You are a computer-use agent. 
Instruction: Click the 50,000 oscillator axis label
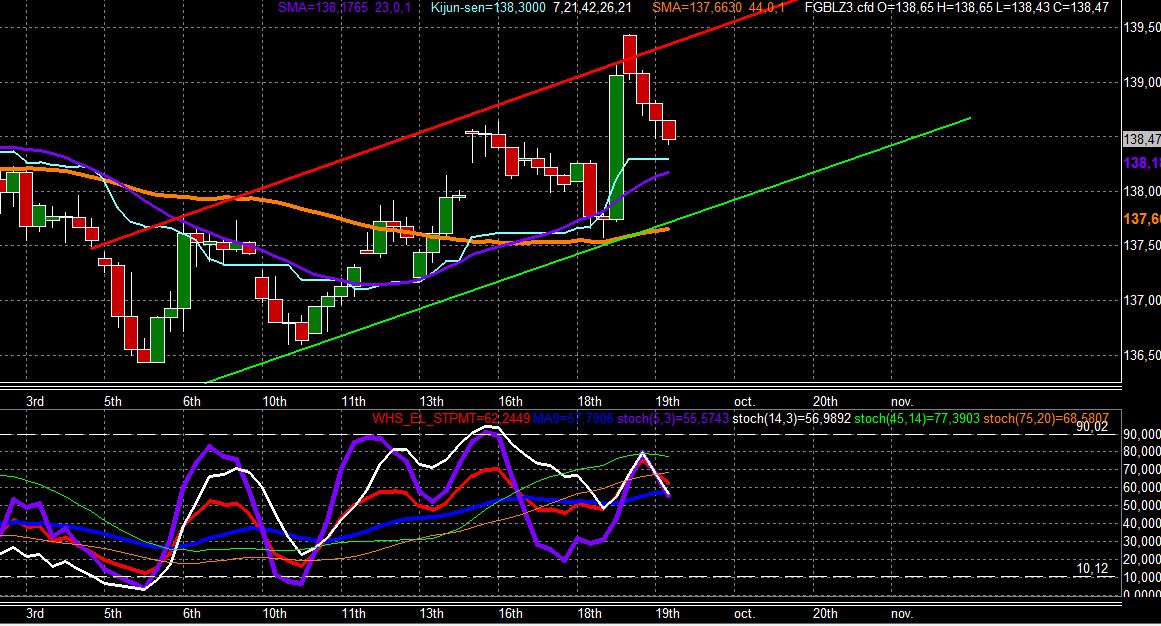coord(1142,505)
